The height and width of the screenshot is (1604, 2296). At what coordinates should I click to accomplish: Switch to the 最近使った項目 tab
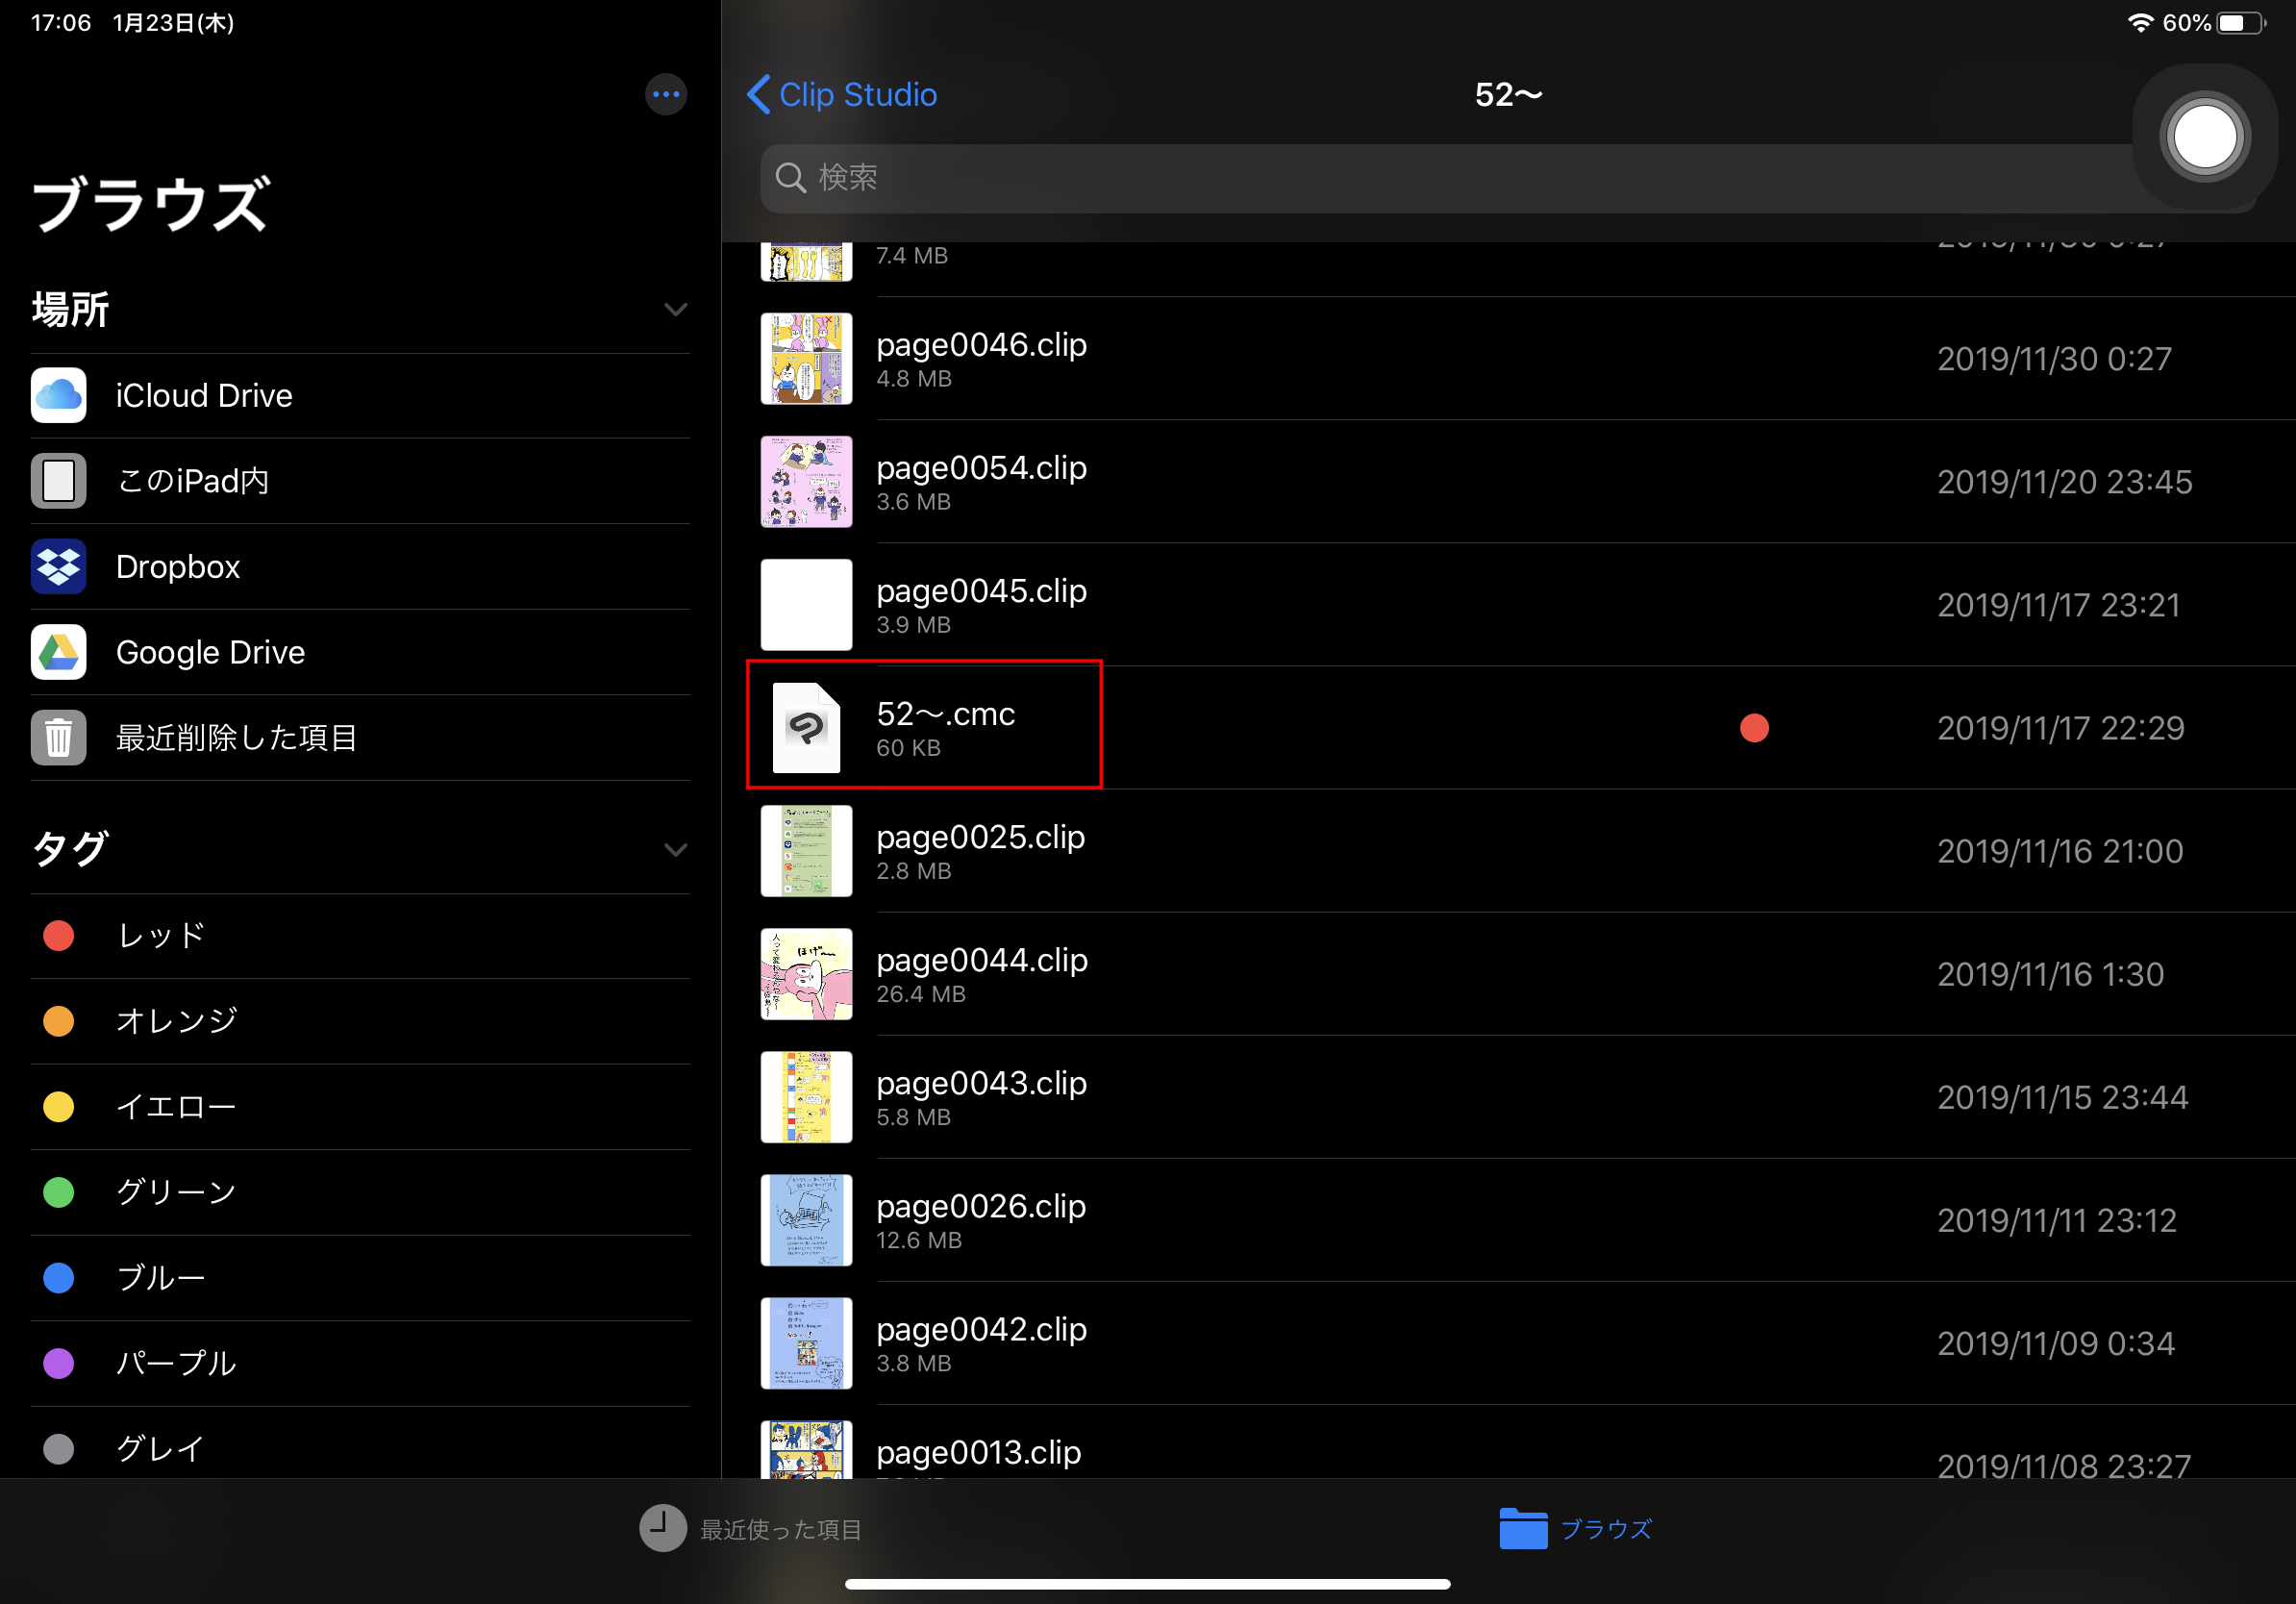pyautogui.click(x=750, y=1528)
